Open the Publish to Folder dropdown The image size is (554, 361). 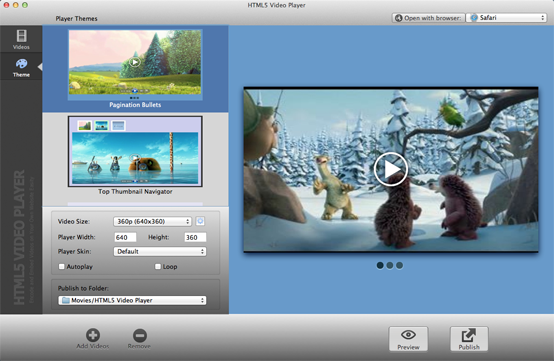[x=132, y=300]
